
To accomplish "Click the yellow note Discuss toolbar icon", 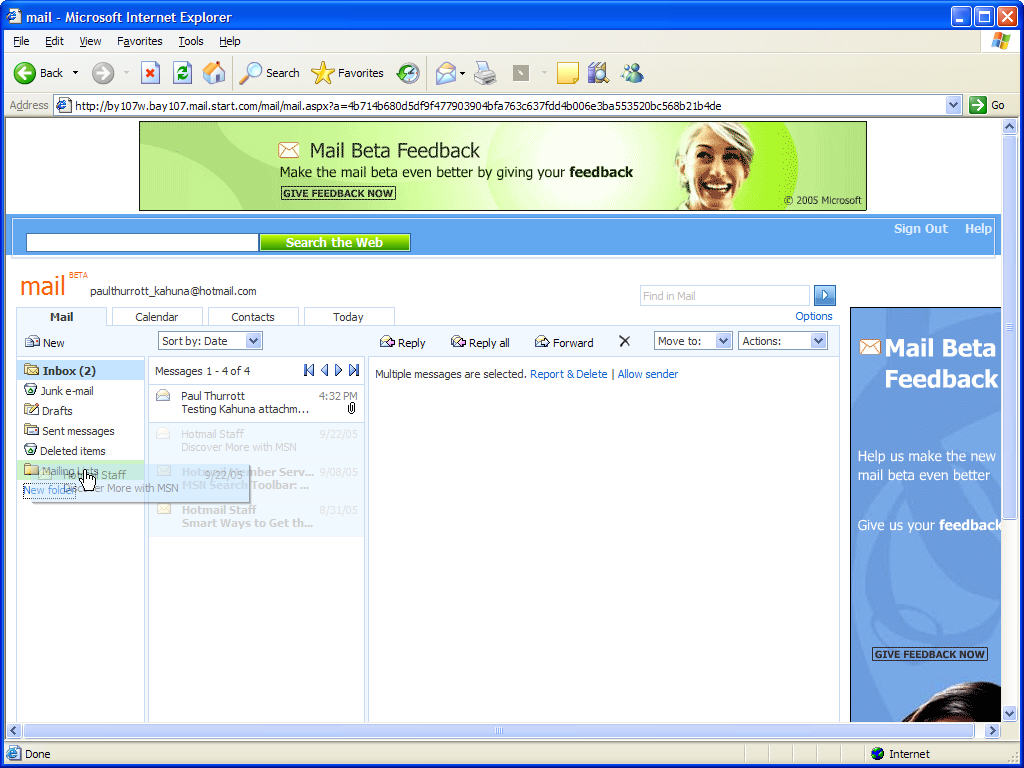I will click(x=568, y=73).
